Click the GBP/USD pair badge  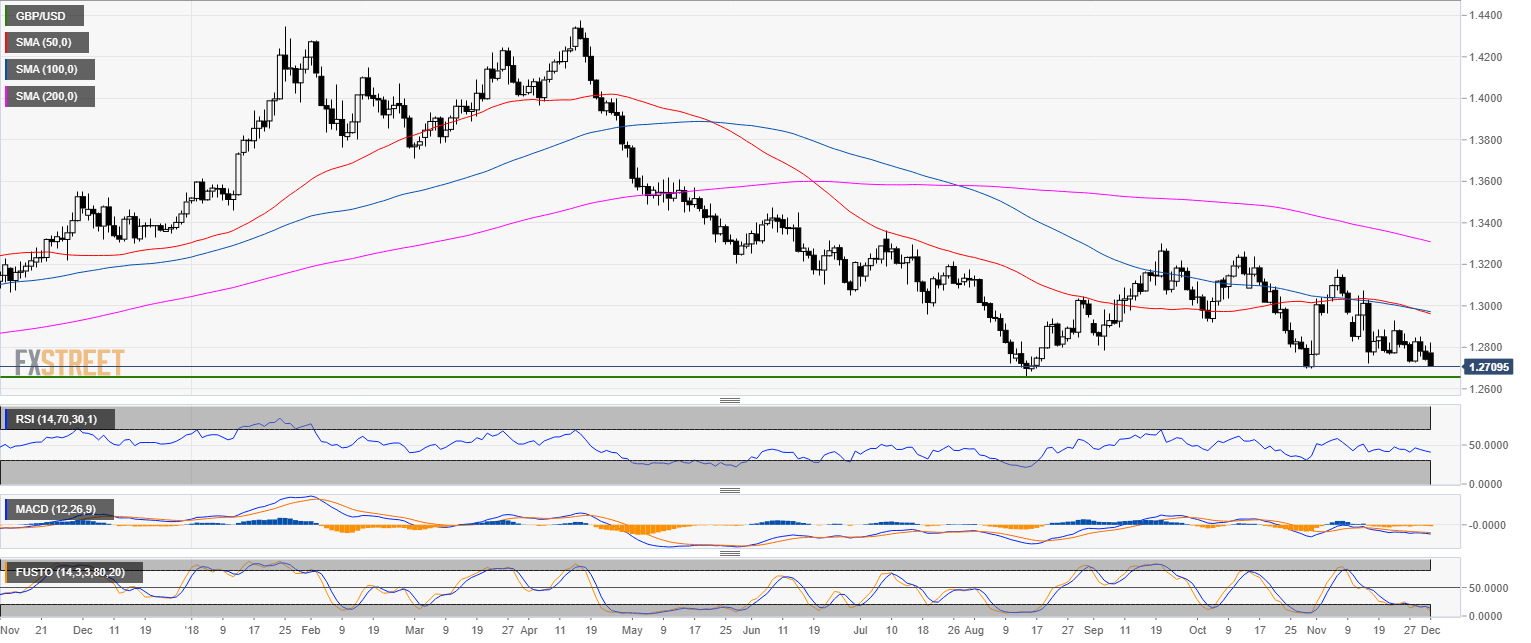coord(42,15)
